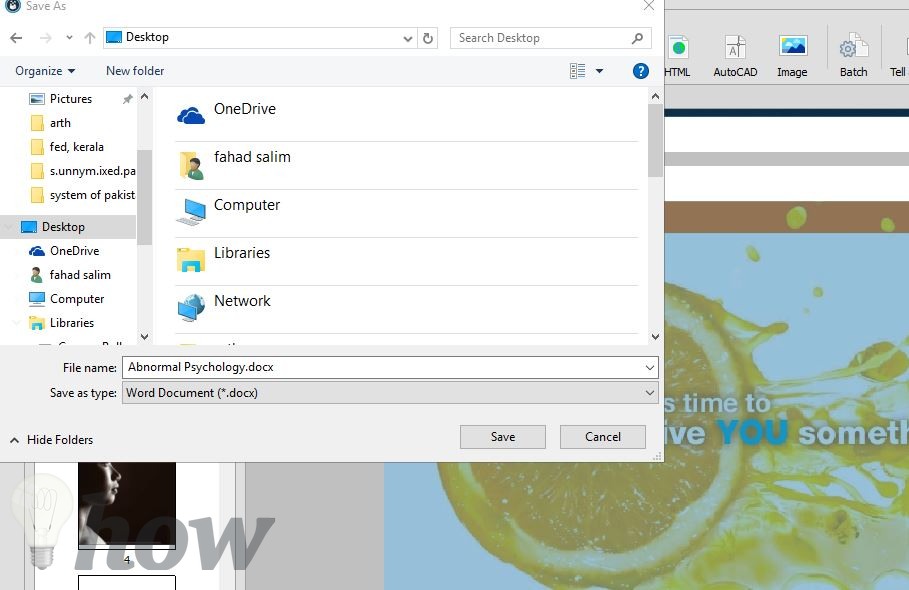
Task: Cancel the Save As dialog
Action: 603,437
